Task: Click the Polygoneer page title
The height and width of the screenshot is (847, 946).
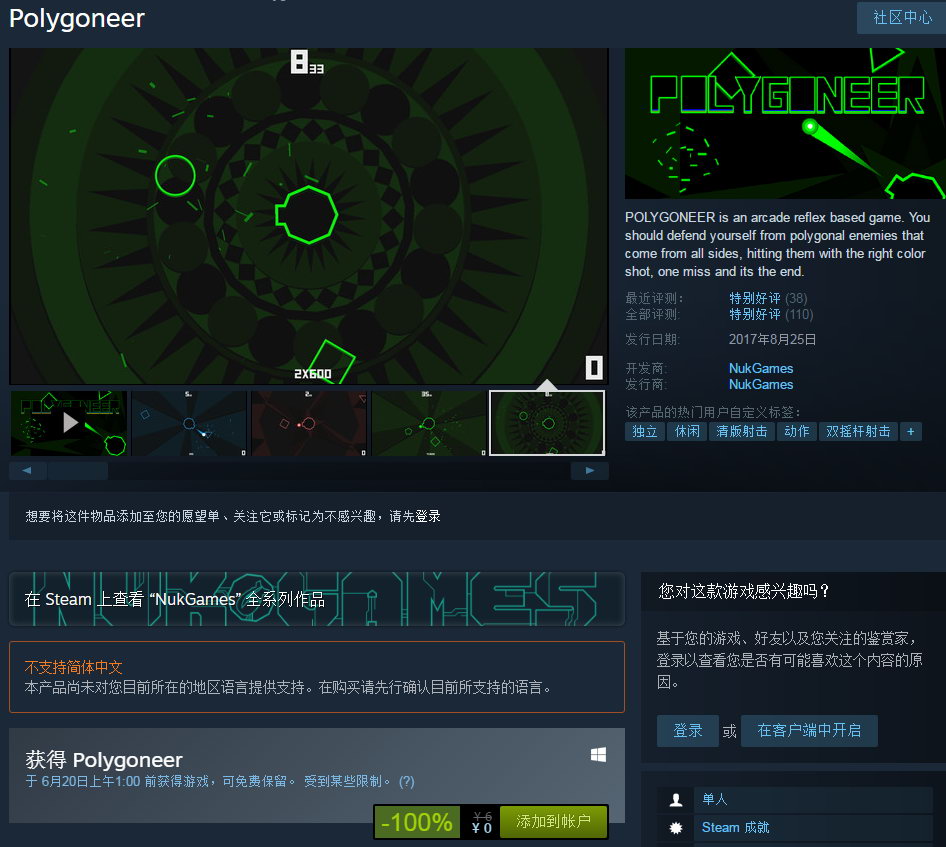Action: pyautogui.click(x=77, y=19)
